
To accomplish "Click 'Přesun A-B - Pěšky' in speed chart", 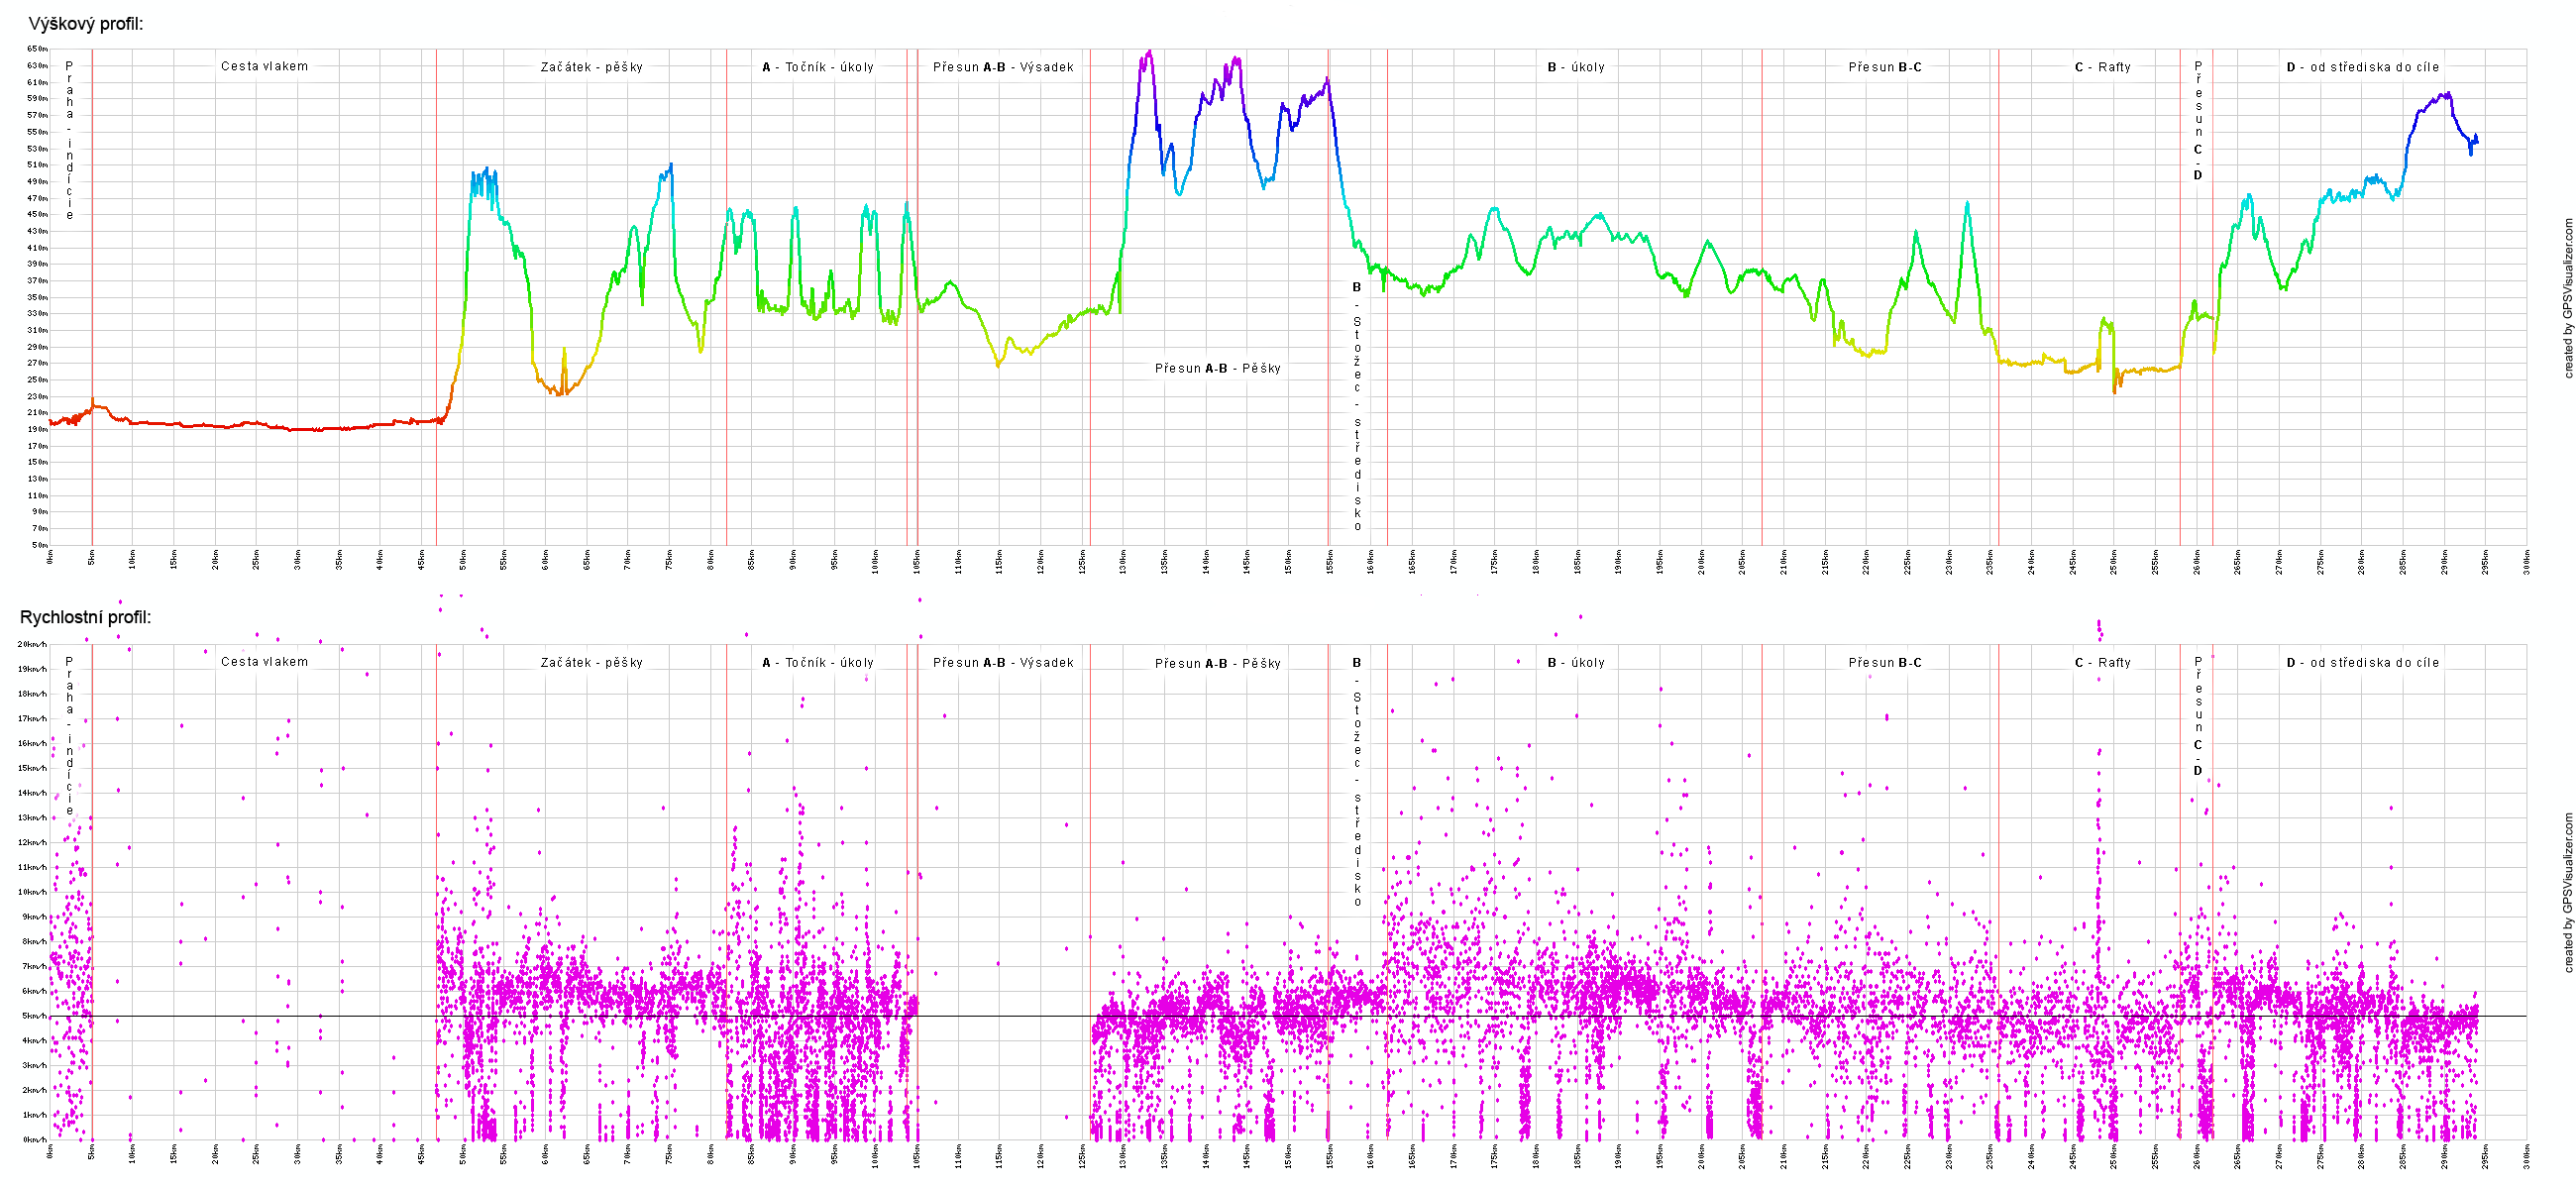I will (1216, 663).
